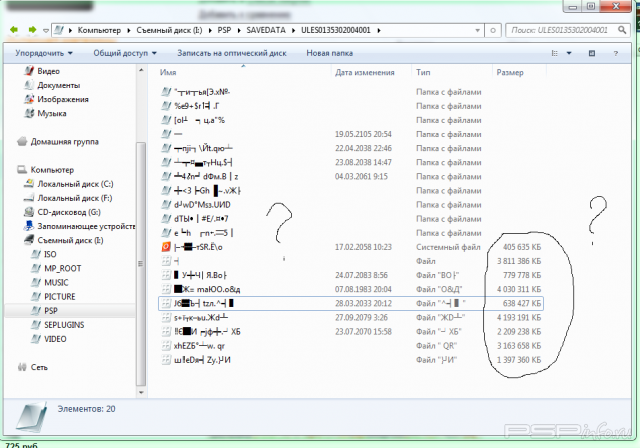Viewport: 640px width, 448px height.
Task: Open the Сеть network icon
Action: [22, 367]
